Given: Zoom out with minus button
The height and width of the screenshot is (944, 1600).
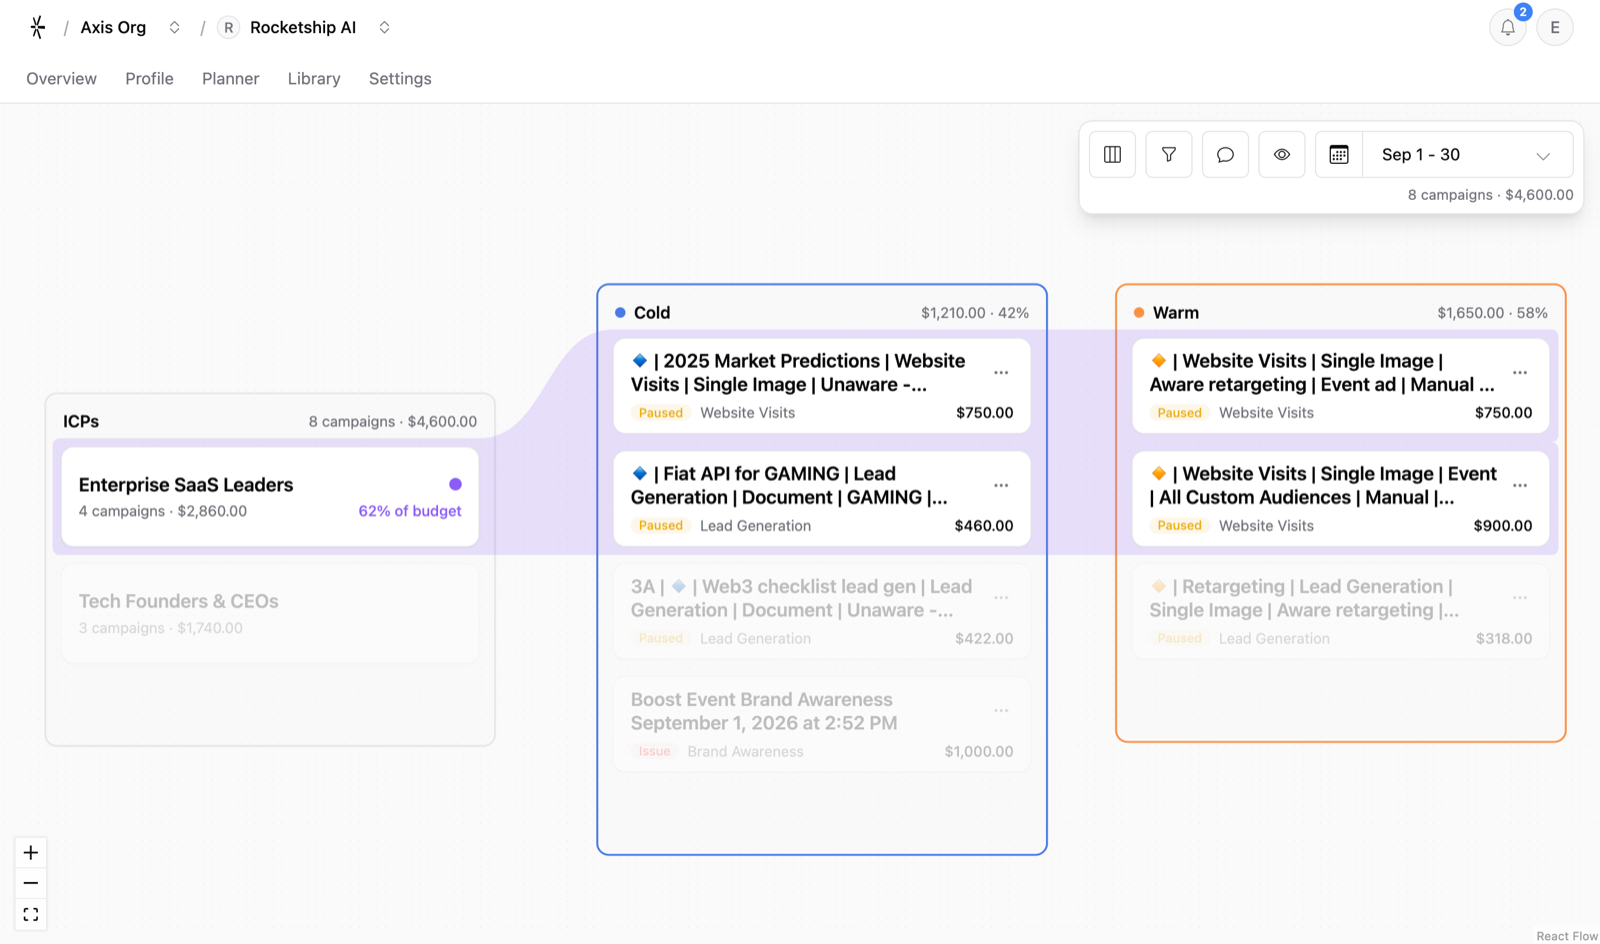Looking at the screenshot, I should pyautogui.click(x=31, y=883).
